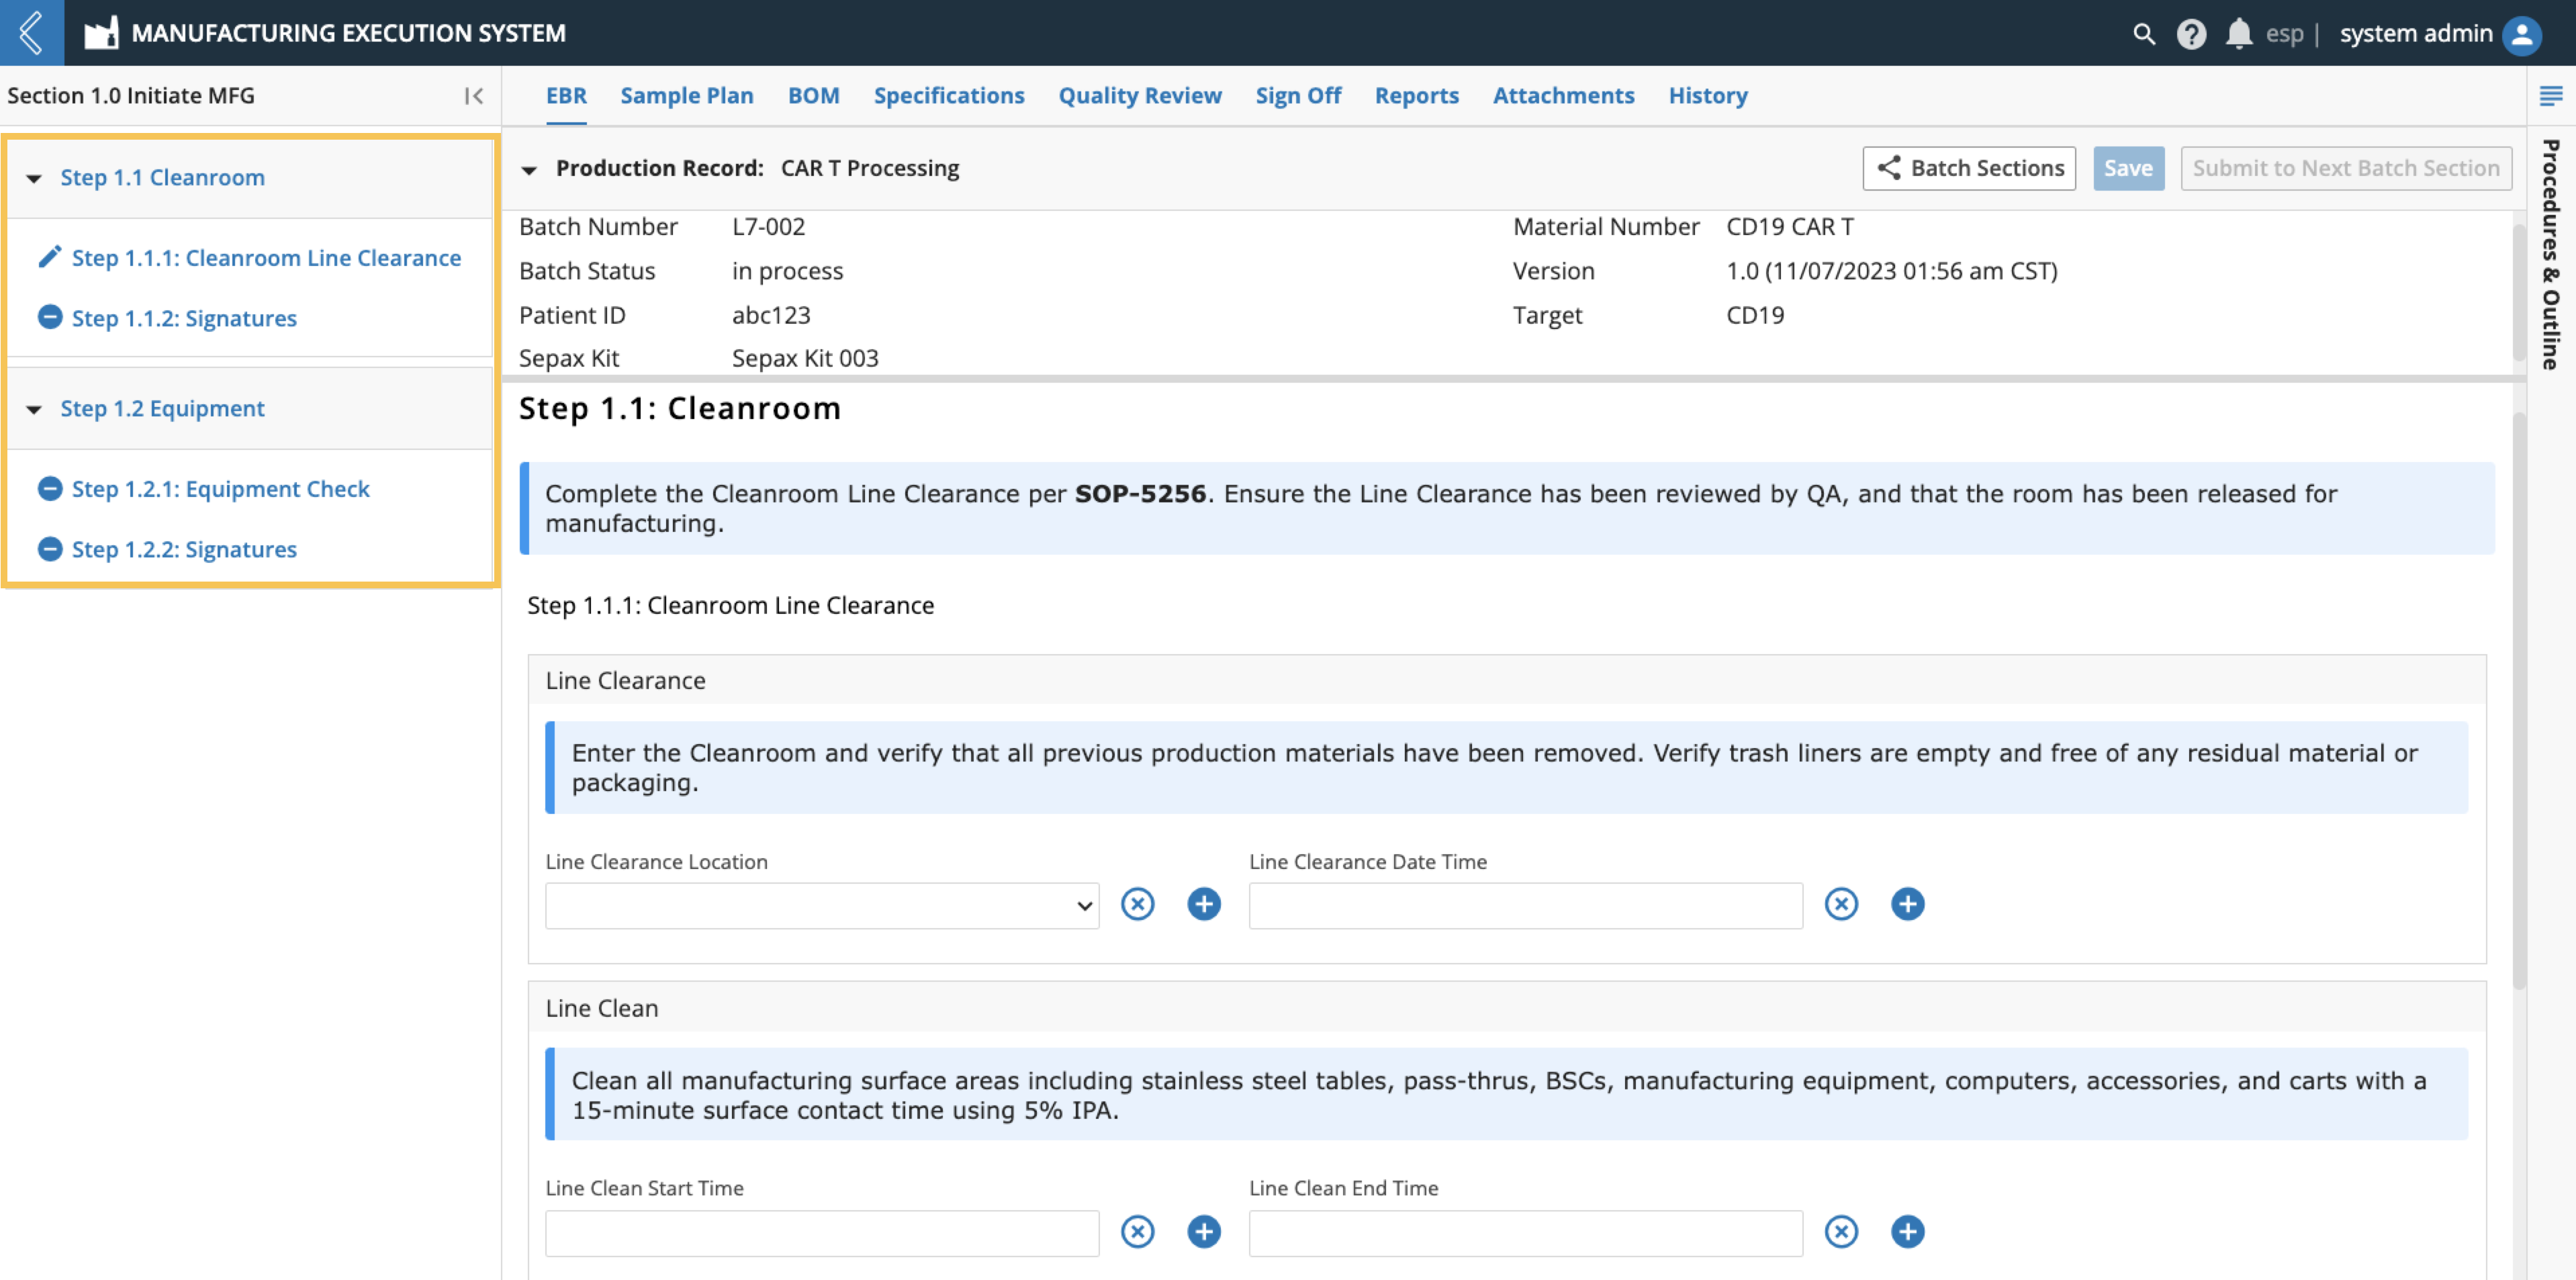2576x1280 pixels.
Task: Click the Line Clean End Time field
Action: coord(1526,1234)
